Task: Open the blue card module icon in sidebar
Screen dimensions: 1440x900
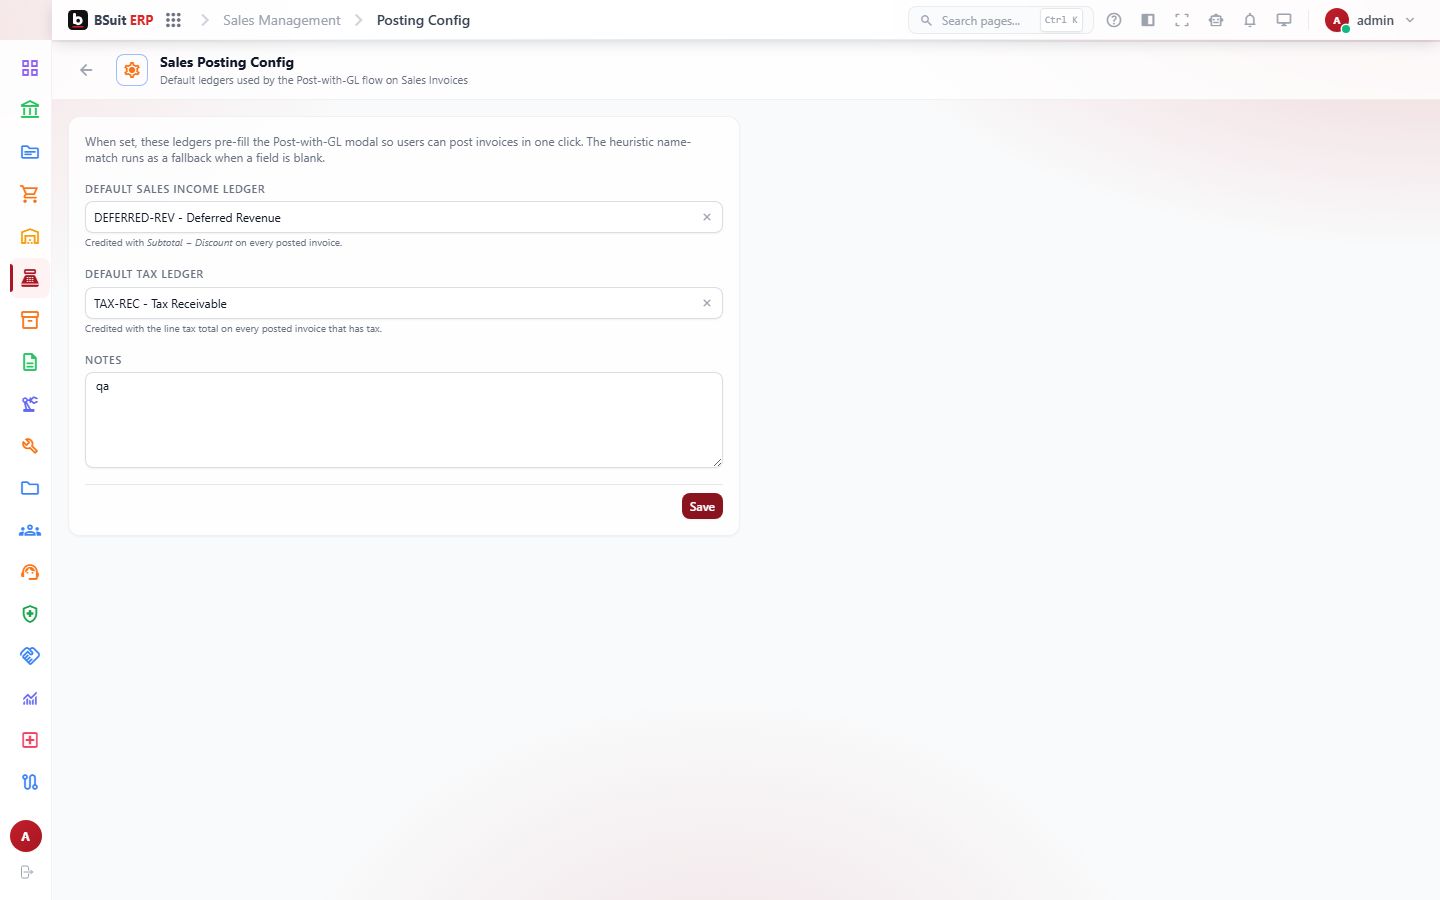Action: coord(30,152)
